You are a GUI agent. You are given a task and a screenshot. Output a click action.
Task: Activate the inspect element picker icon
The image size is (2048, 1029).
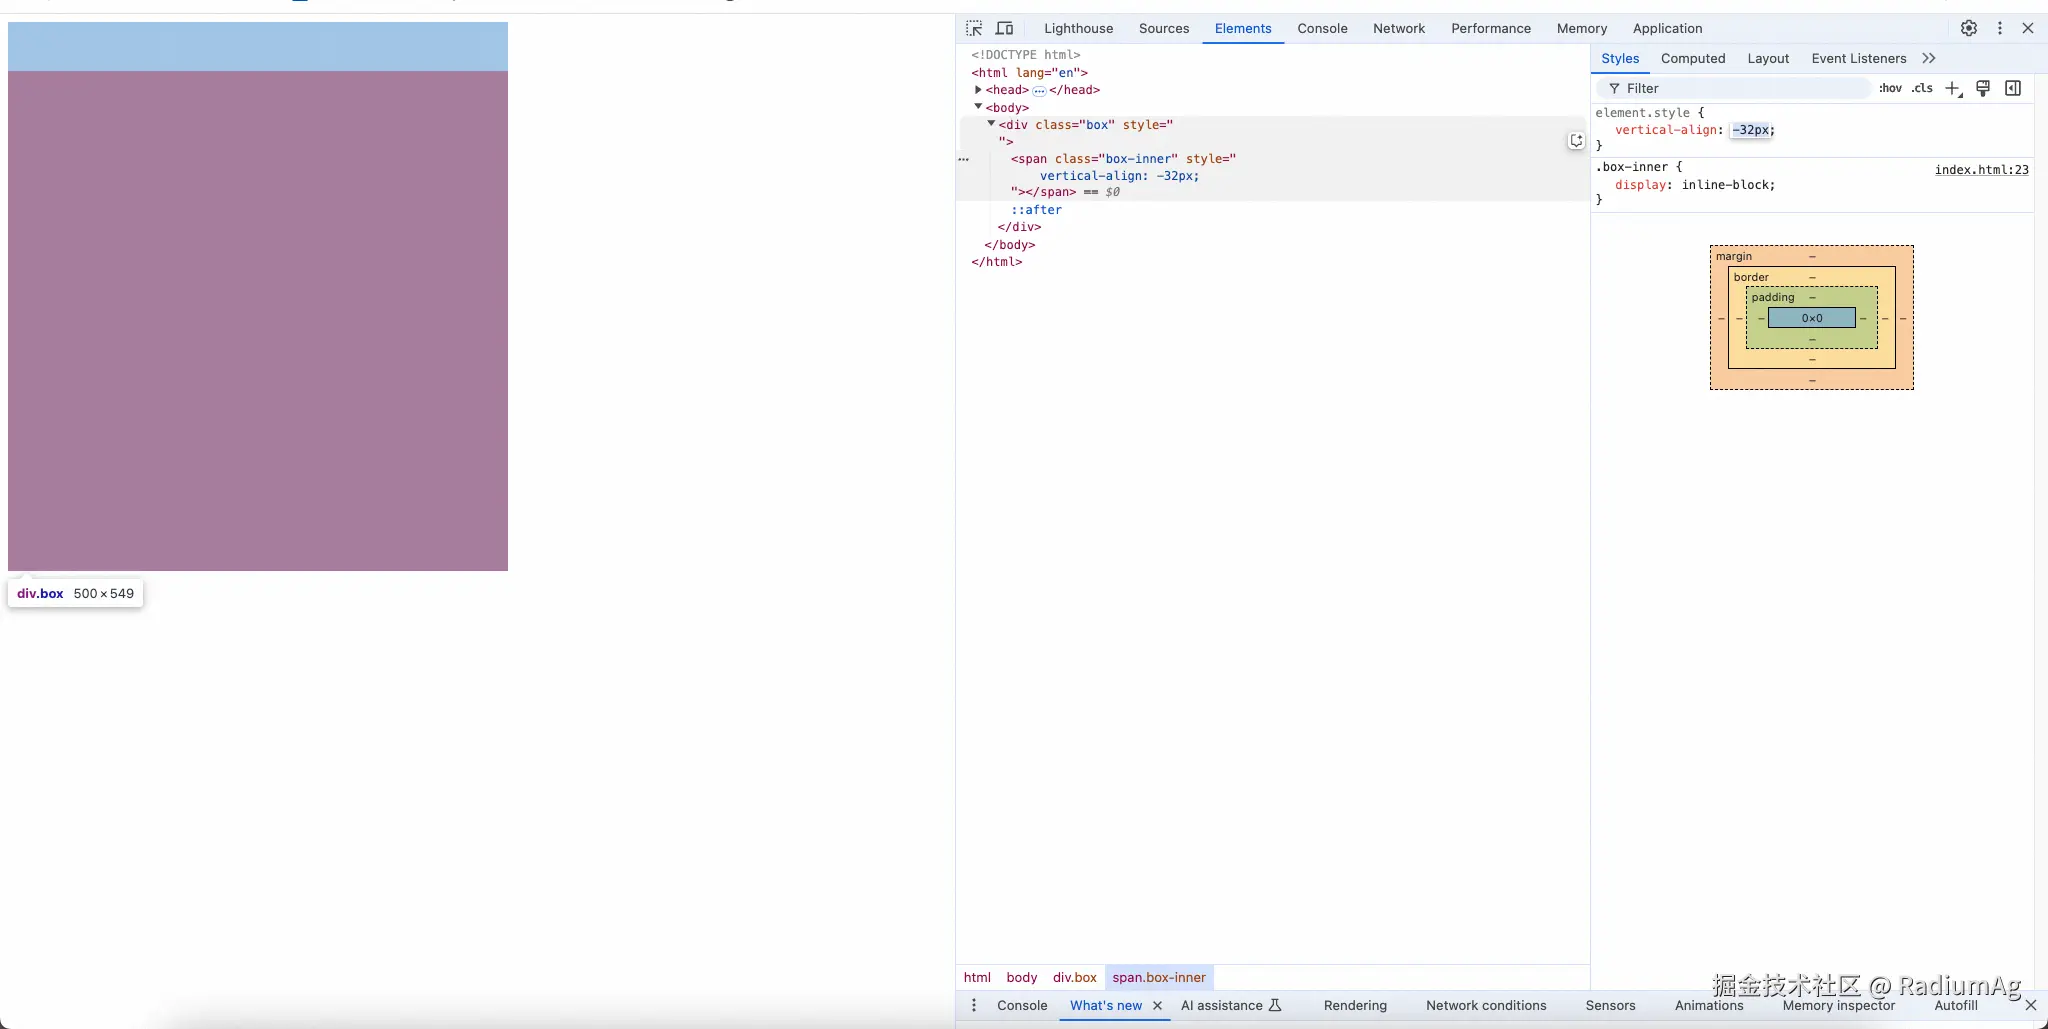tap(974, 28)
